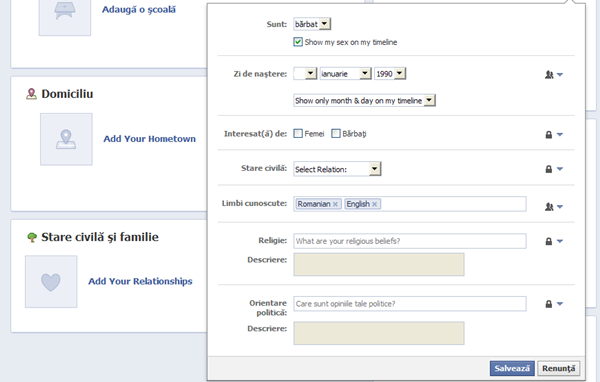Check the Femei interest checkbox
600x382 pixels.
pyautogui.click(x=298, y=133)
